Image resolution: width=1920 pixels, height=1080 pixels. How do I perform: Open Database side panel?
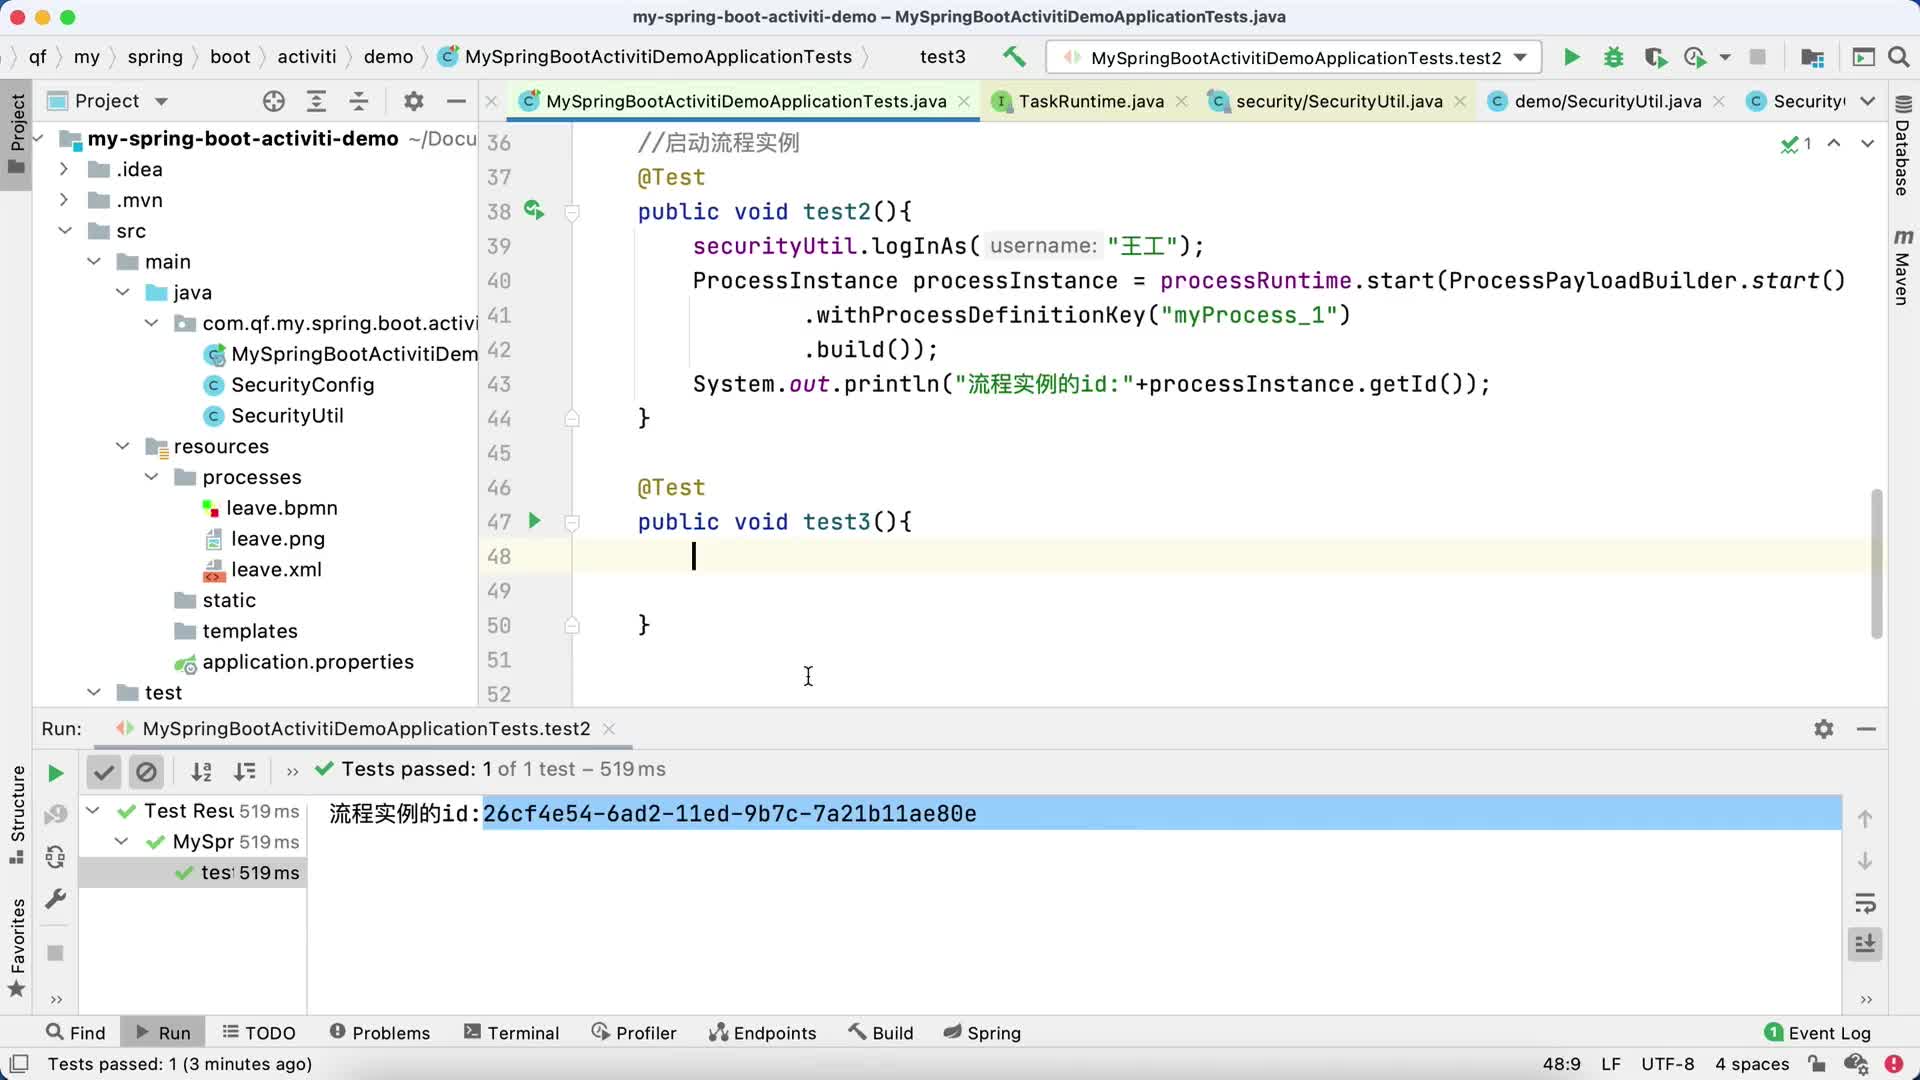coord(1902,145)
